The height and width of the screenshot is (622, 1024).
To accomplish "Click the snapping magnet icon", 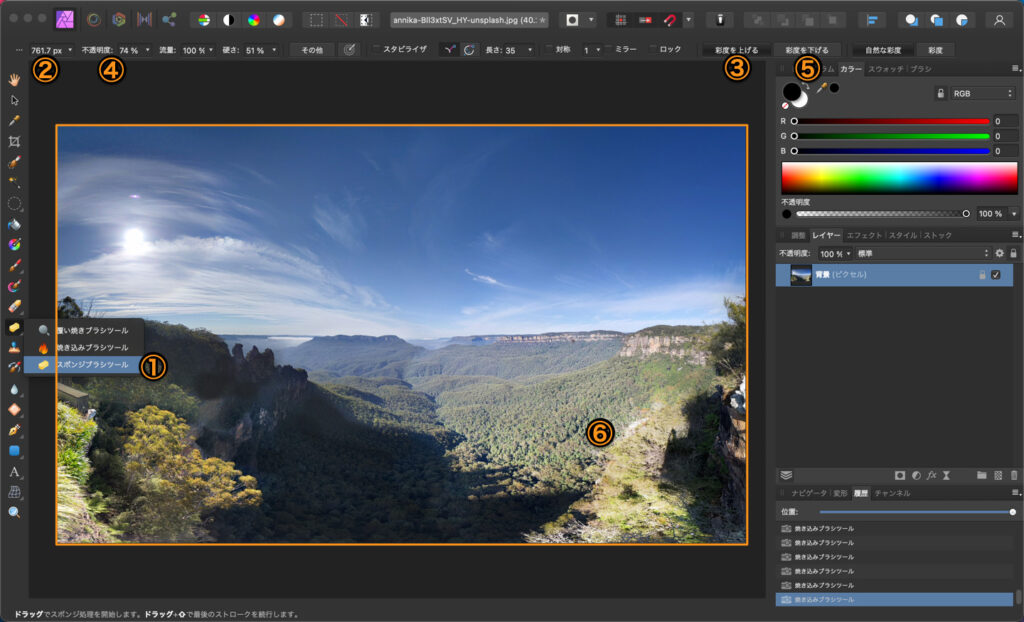I will pyautogui.click(x=669, y=19).
